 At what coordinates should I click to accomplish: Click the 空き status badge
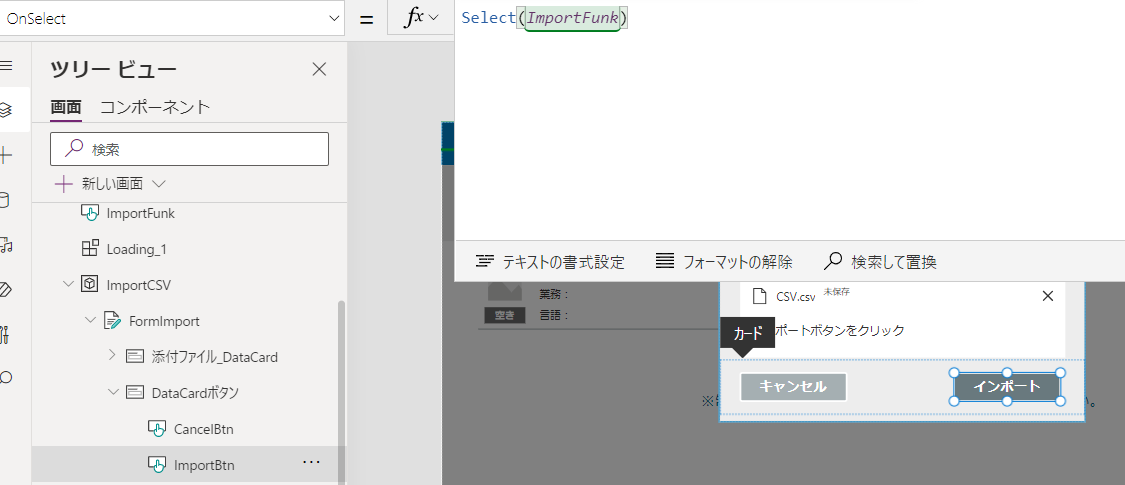505,315
